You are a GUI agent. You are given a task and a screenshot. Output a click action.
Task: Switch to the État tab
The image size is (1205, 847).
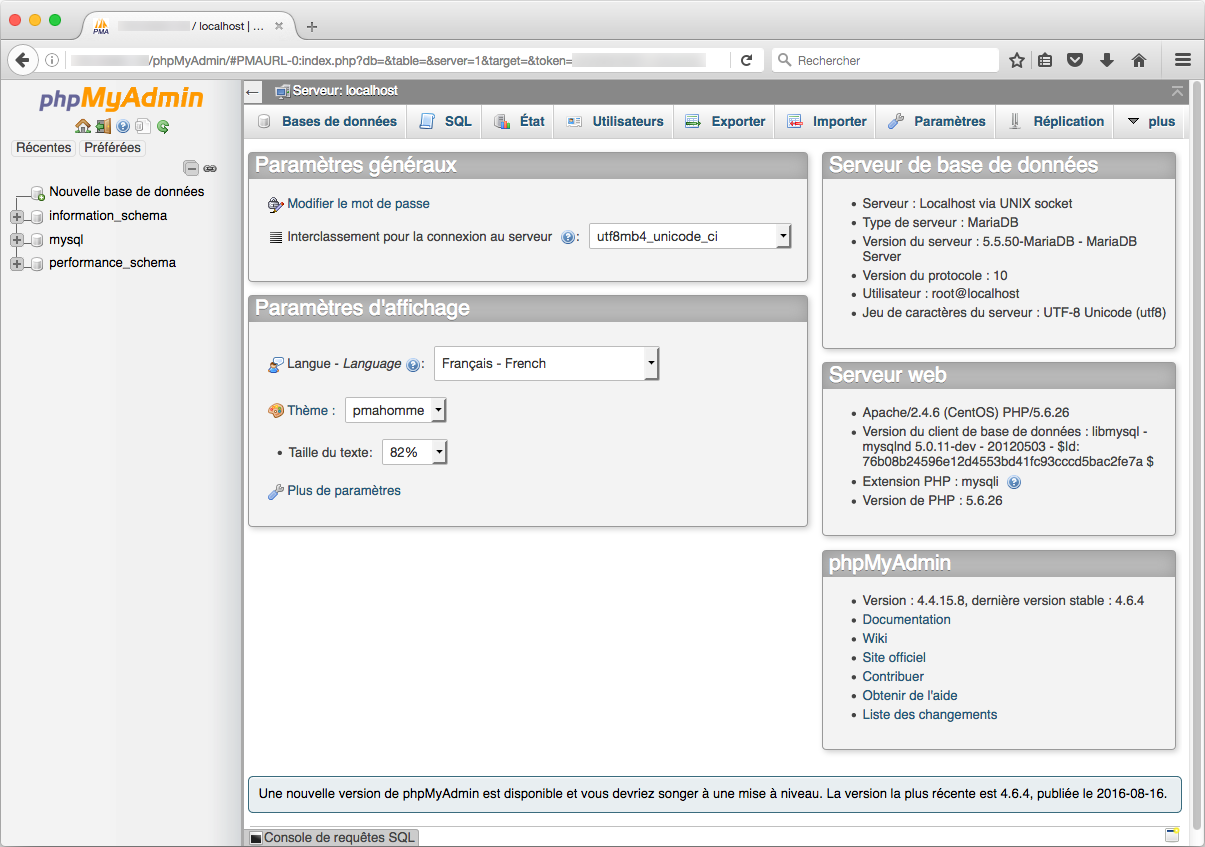519,121
